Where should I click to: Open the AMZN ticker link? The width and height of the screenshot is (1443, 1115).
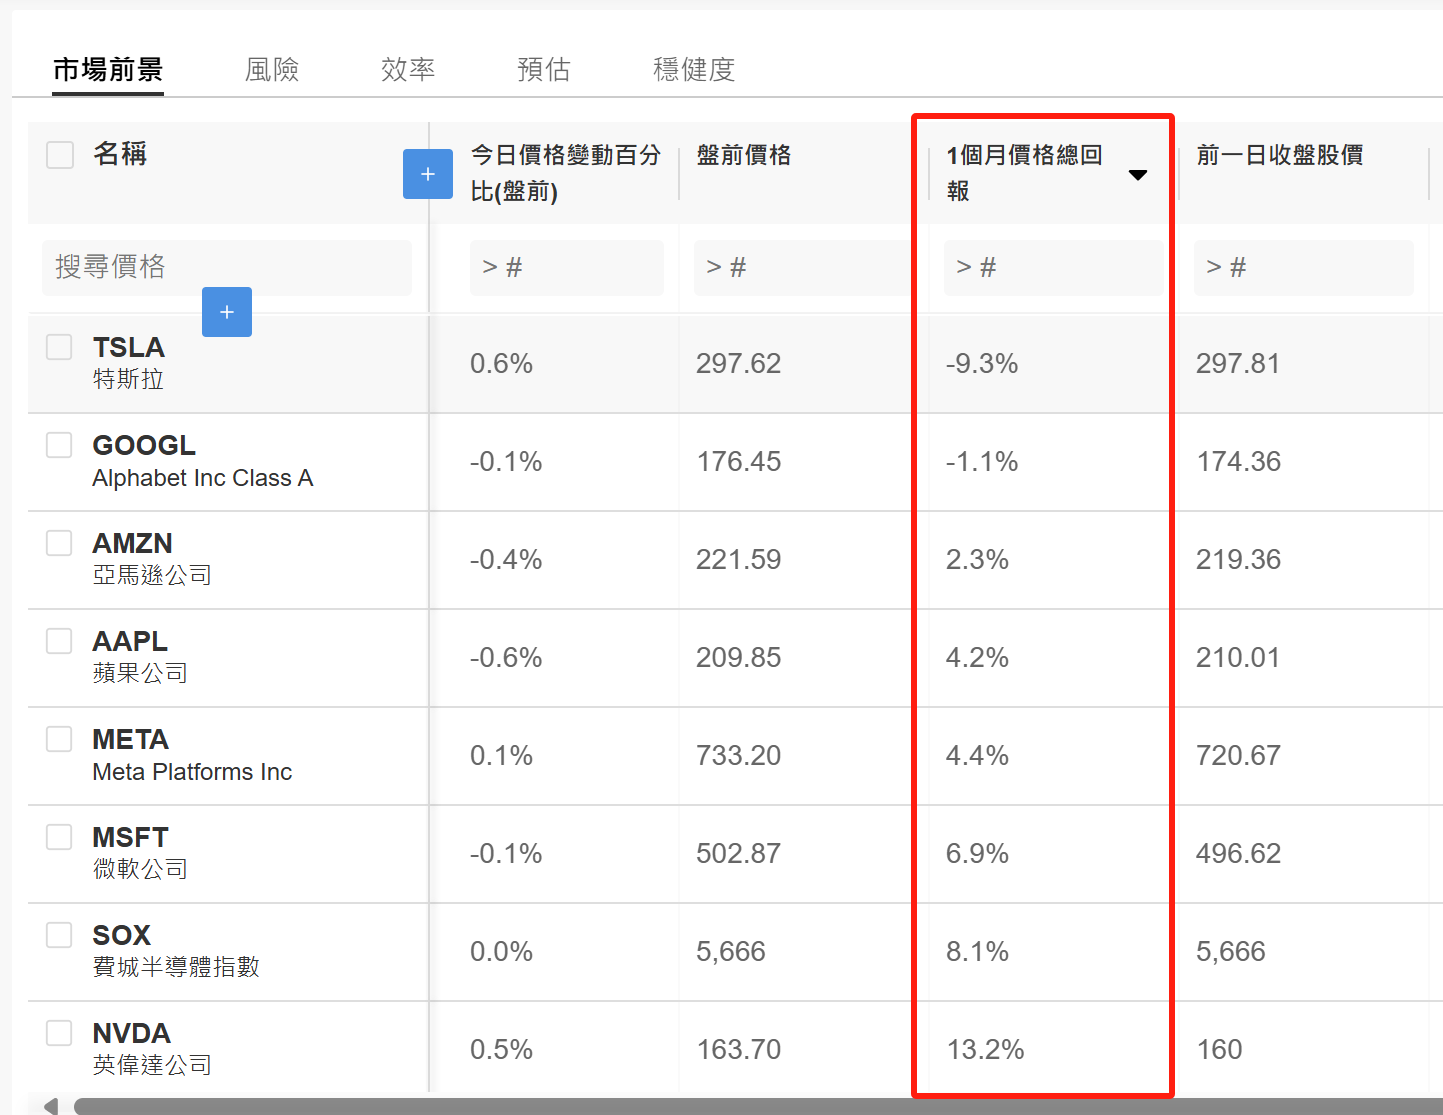133,543
